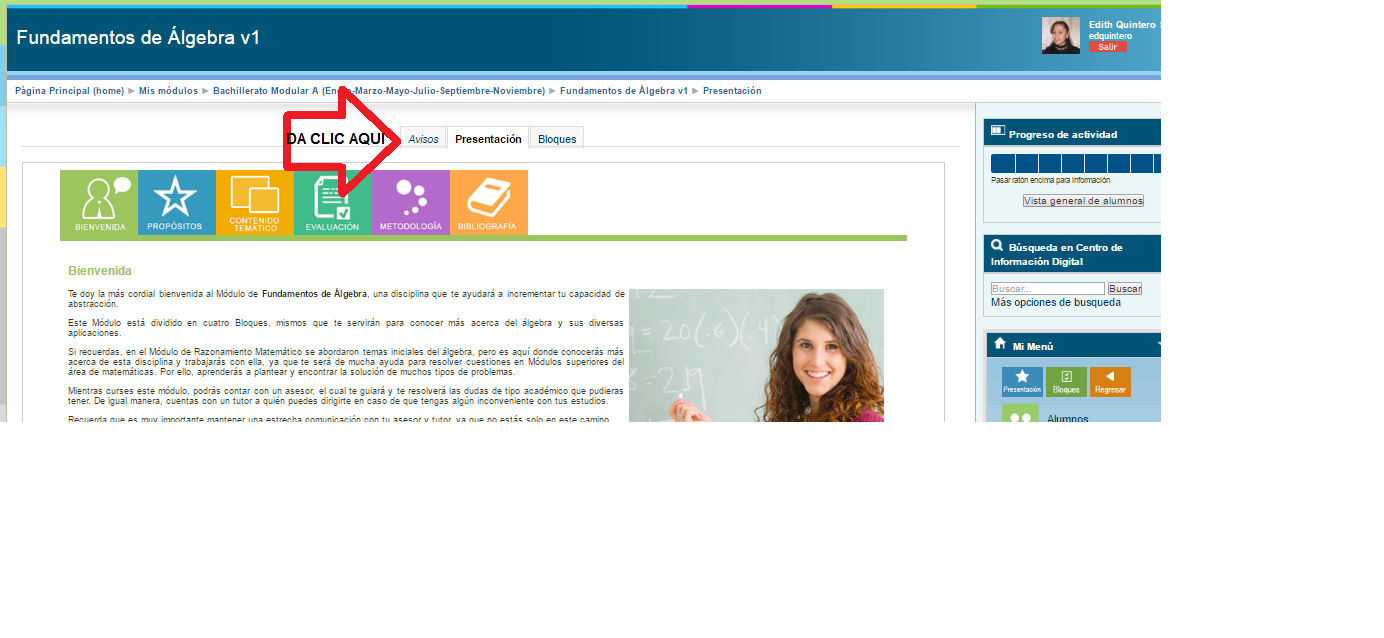The height and width of the screenshot is (638, 1384).
Task: Open the Bienvenida section icon
Action: [x=99, y=203]
